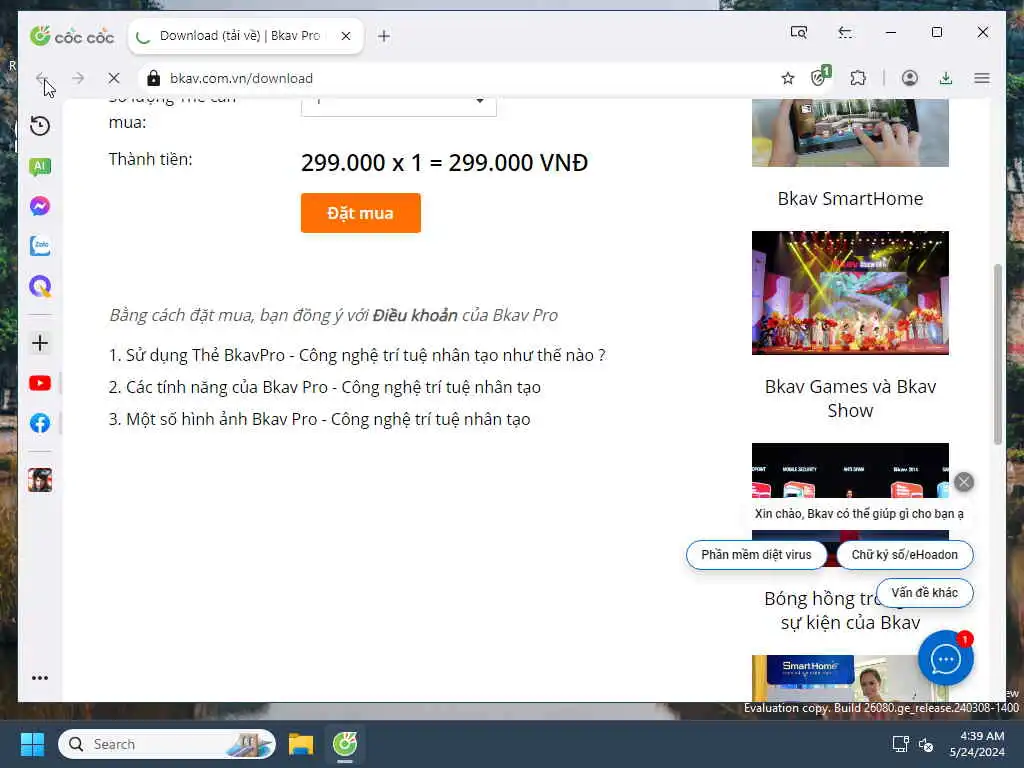
Task: Close the Download Bkav Pro tab
Action: 346,36
